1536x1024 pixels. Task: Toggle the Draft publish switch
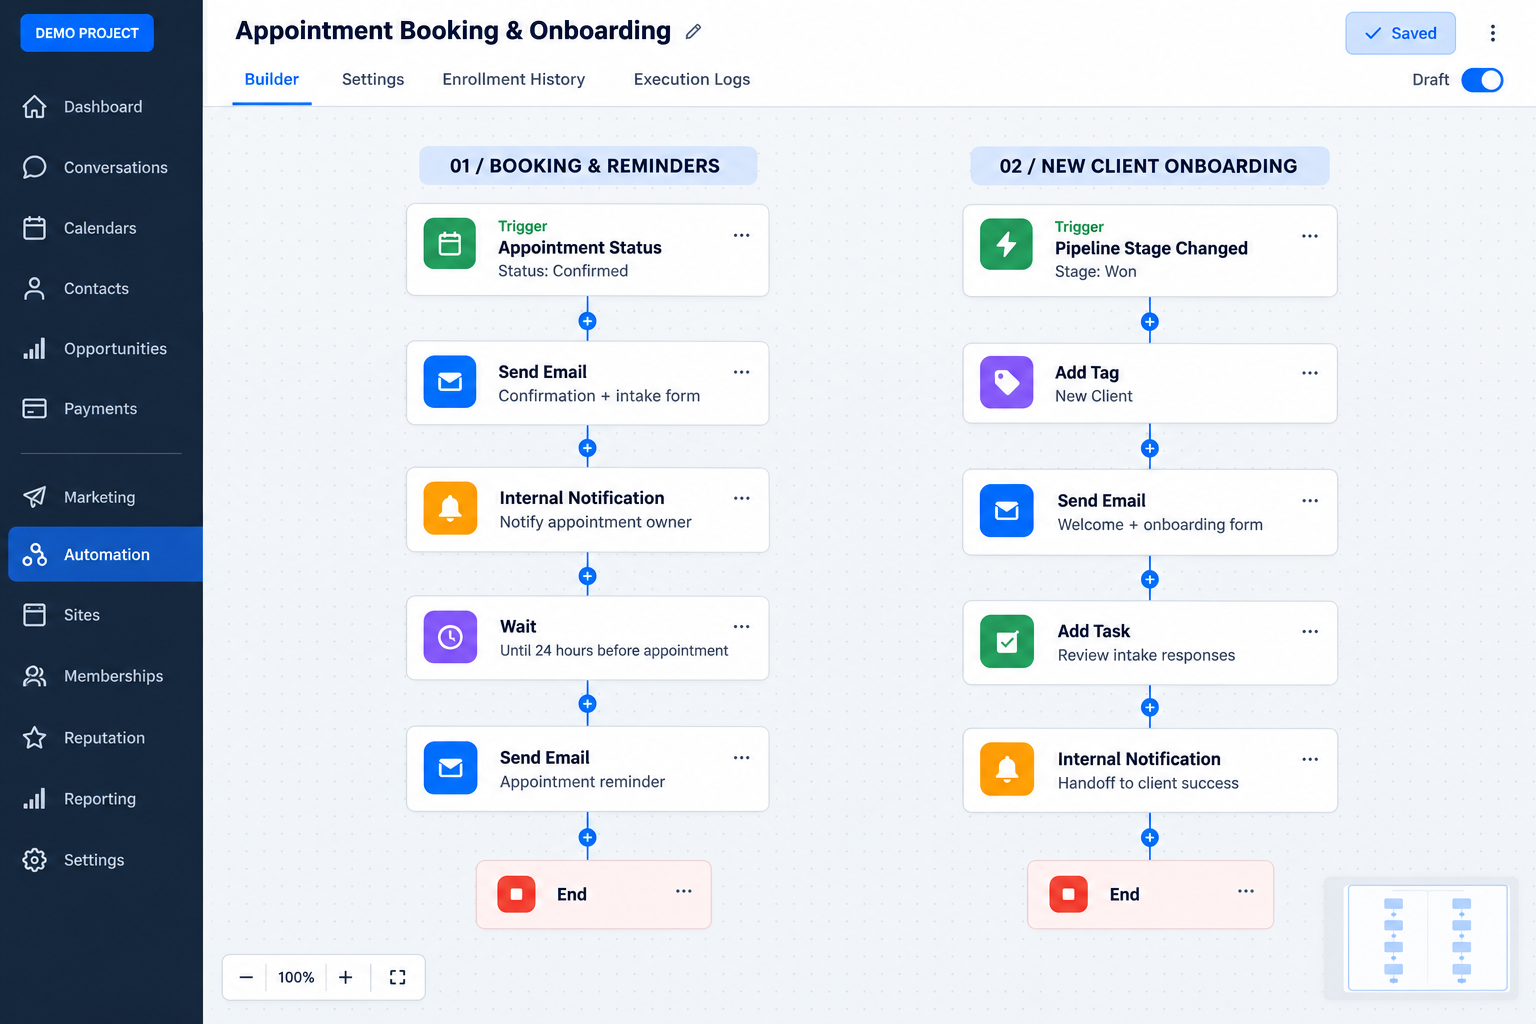tap(1482, 80)
